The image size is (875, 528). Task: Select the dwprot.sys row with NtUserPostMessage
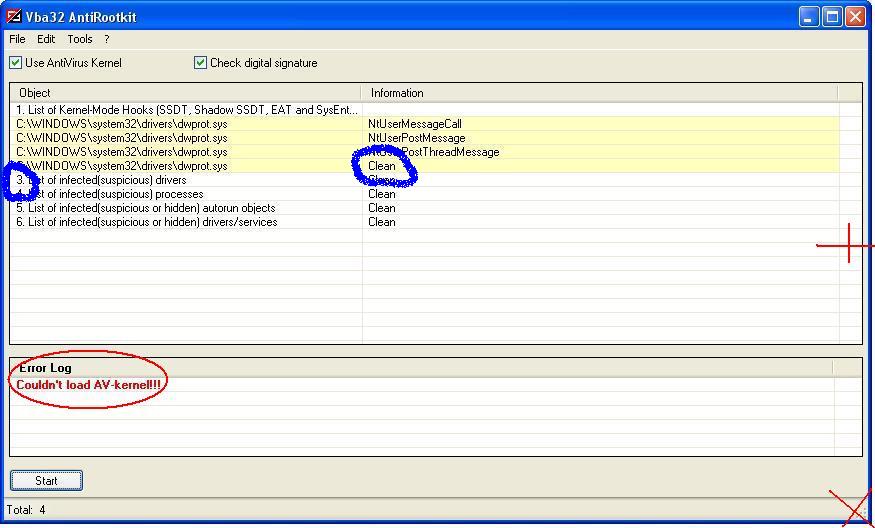pos(424,138)
